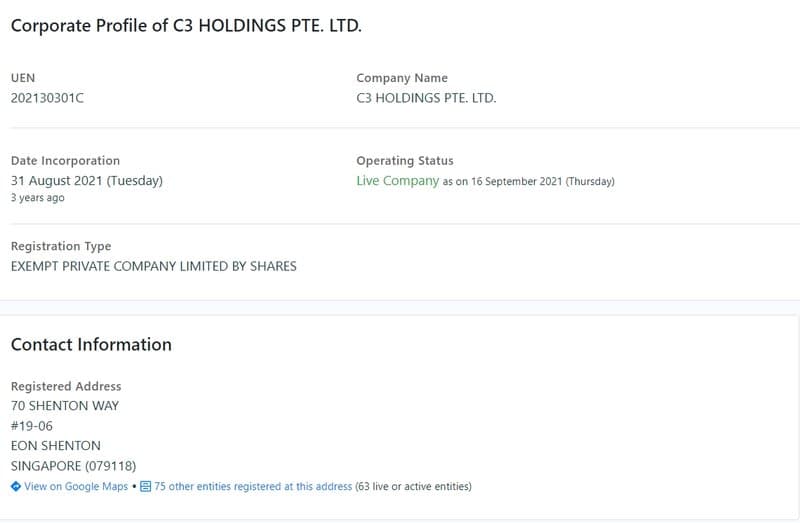Image resolution: width=800 pixels, height=523 pixels.
Task: Click the Registered Address label
Action: point(66,386)
